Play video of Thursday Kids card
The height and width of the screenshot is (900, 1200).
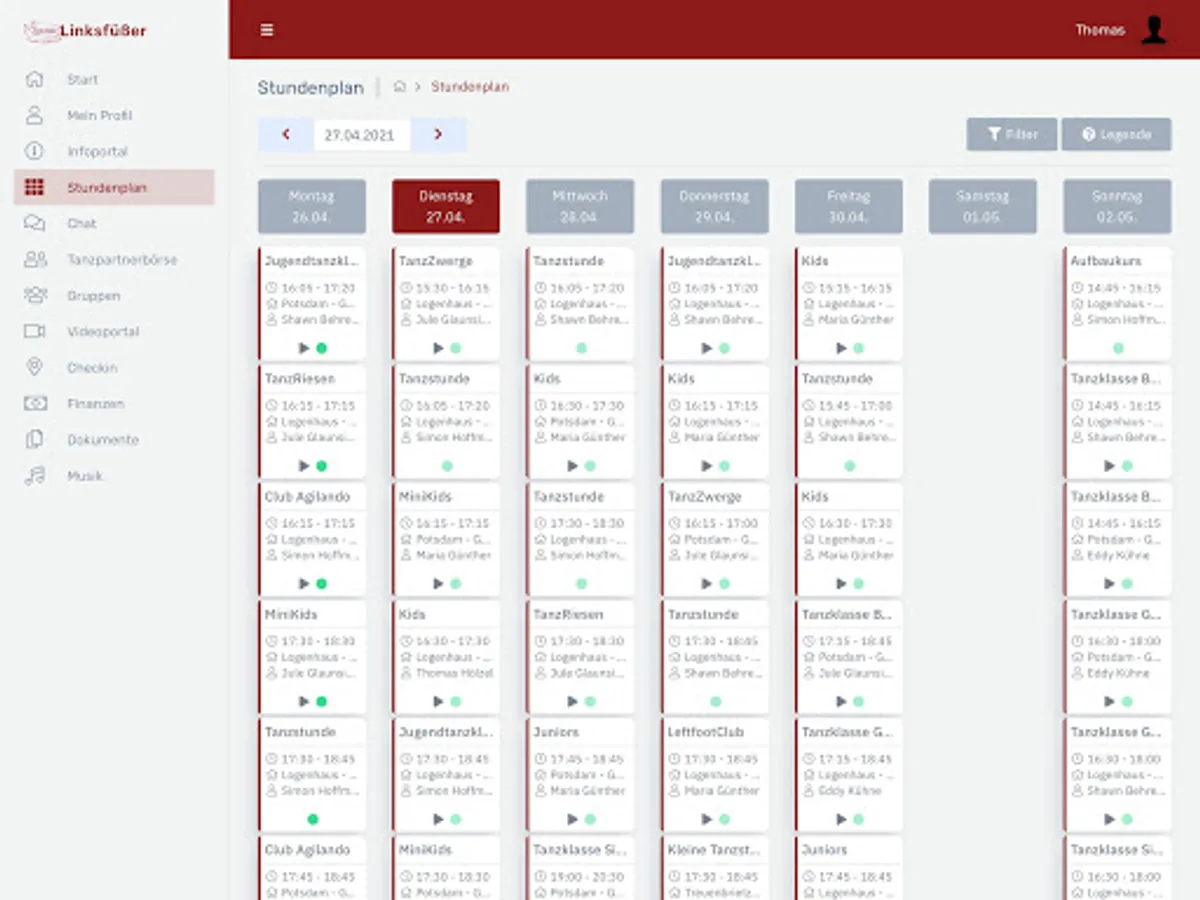tap(706, 466)
